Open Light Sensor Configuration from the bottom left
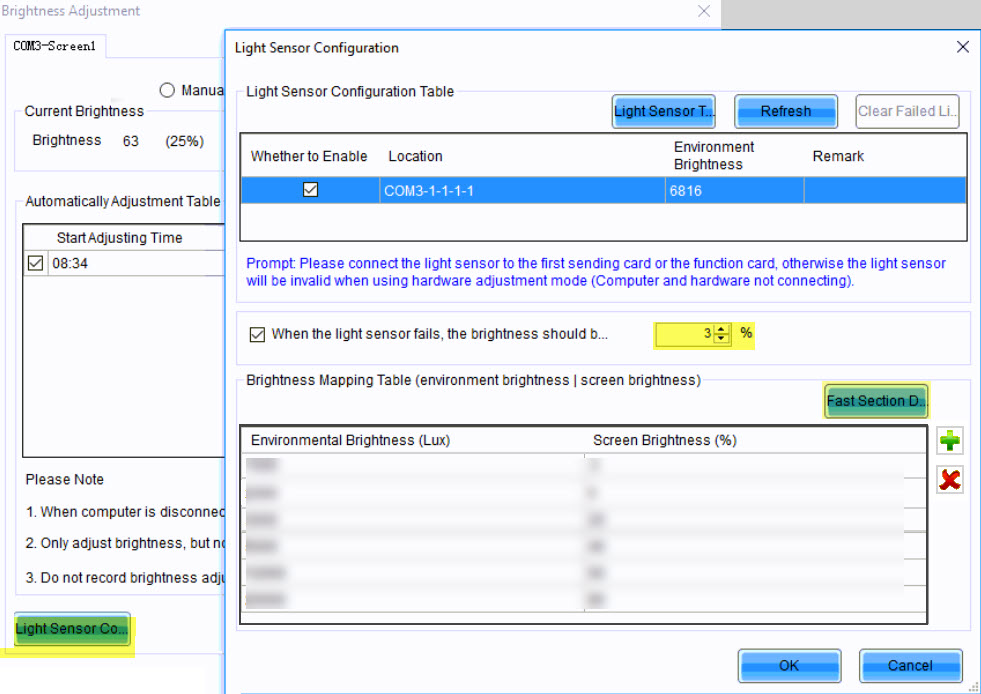The image size is (981, 694). (72, 629)
